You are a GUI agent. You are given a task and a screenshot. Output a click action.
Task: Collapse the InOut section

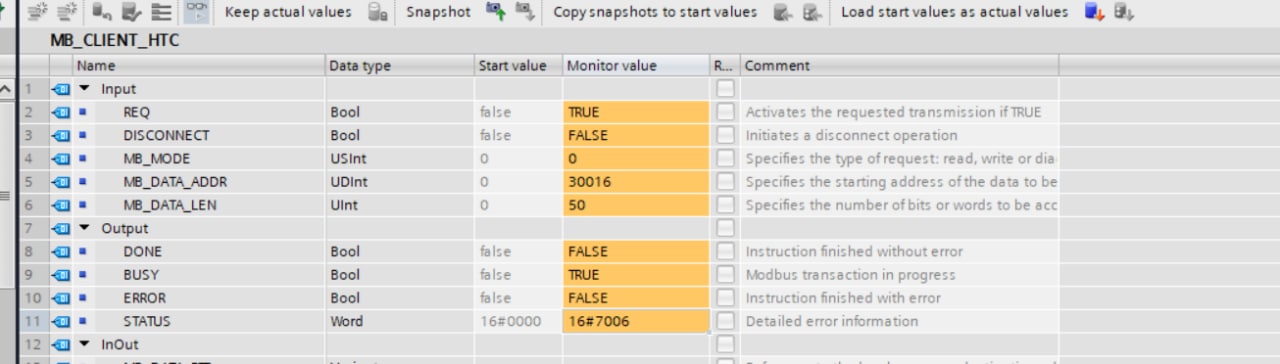tap(85, 344)
